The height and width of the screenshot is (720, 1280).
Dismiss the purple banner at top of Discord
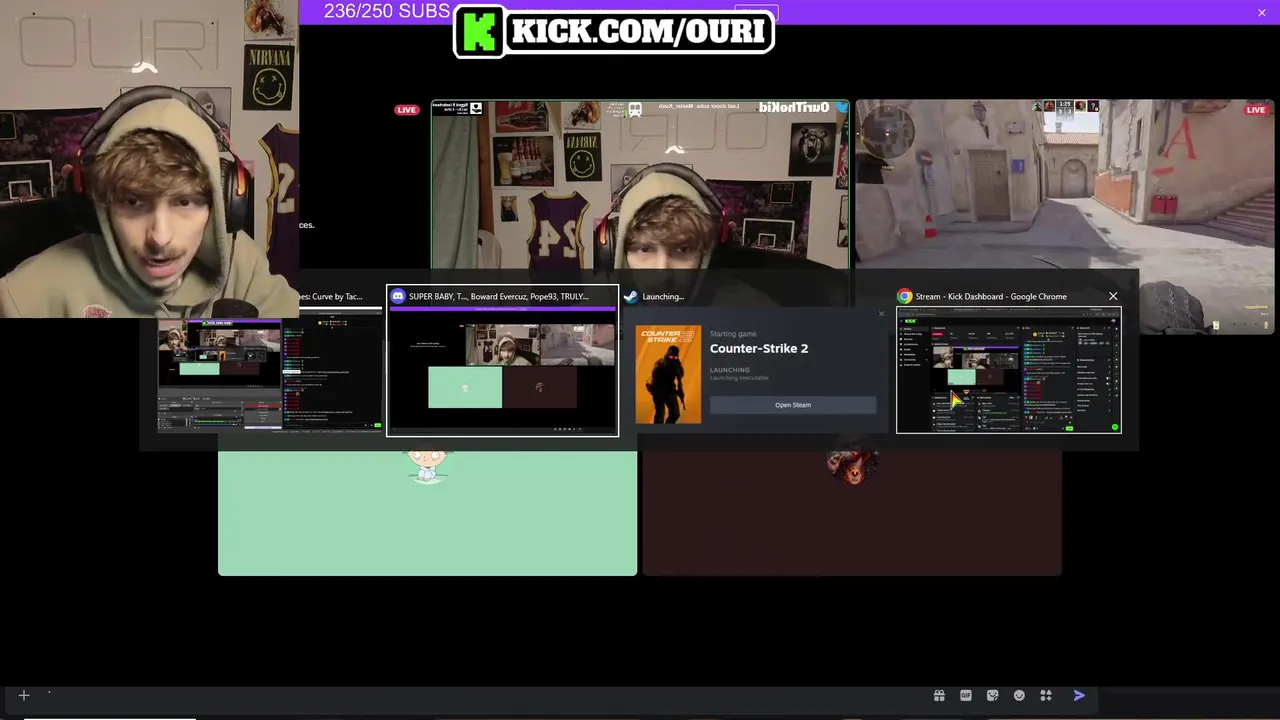pyautogui.click(x=1262, y=12)
